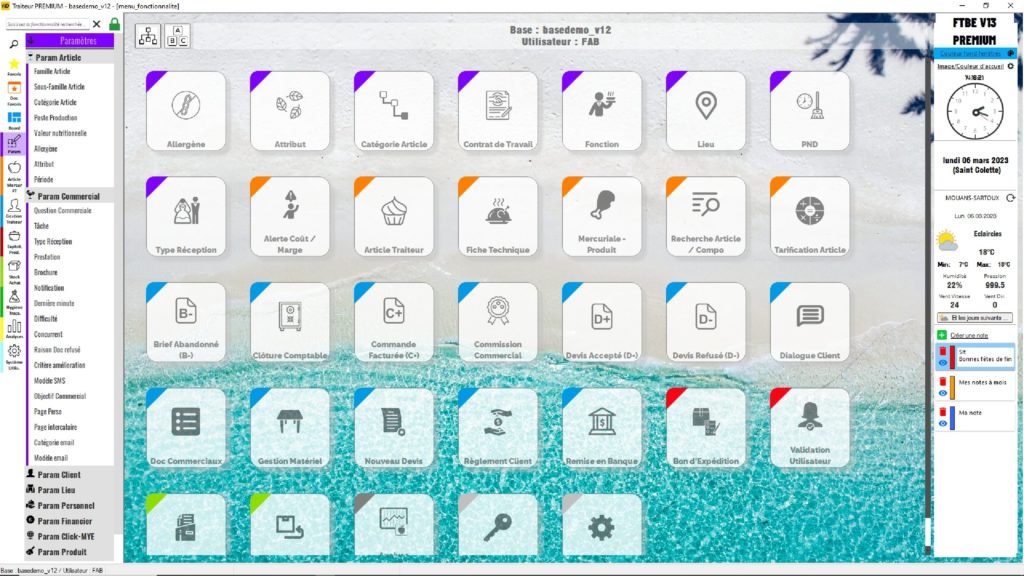1024x576 pixels.
Task: Open the Contrat de Travail tile
Action: coord(498,111)
